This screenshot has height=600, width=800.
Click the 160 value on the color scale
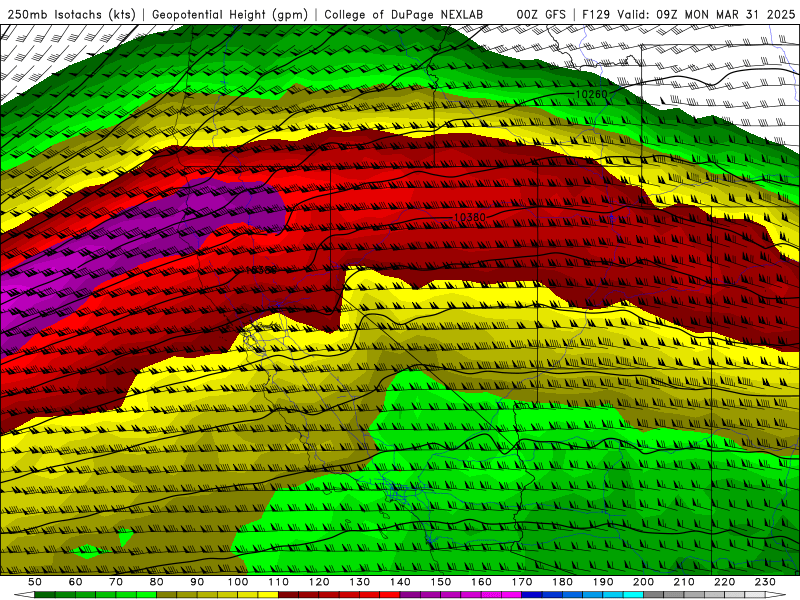click(x=481, y=582)
